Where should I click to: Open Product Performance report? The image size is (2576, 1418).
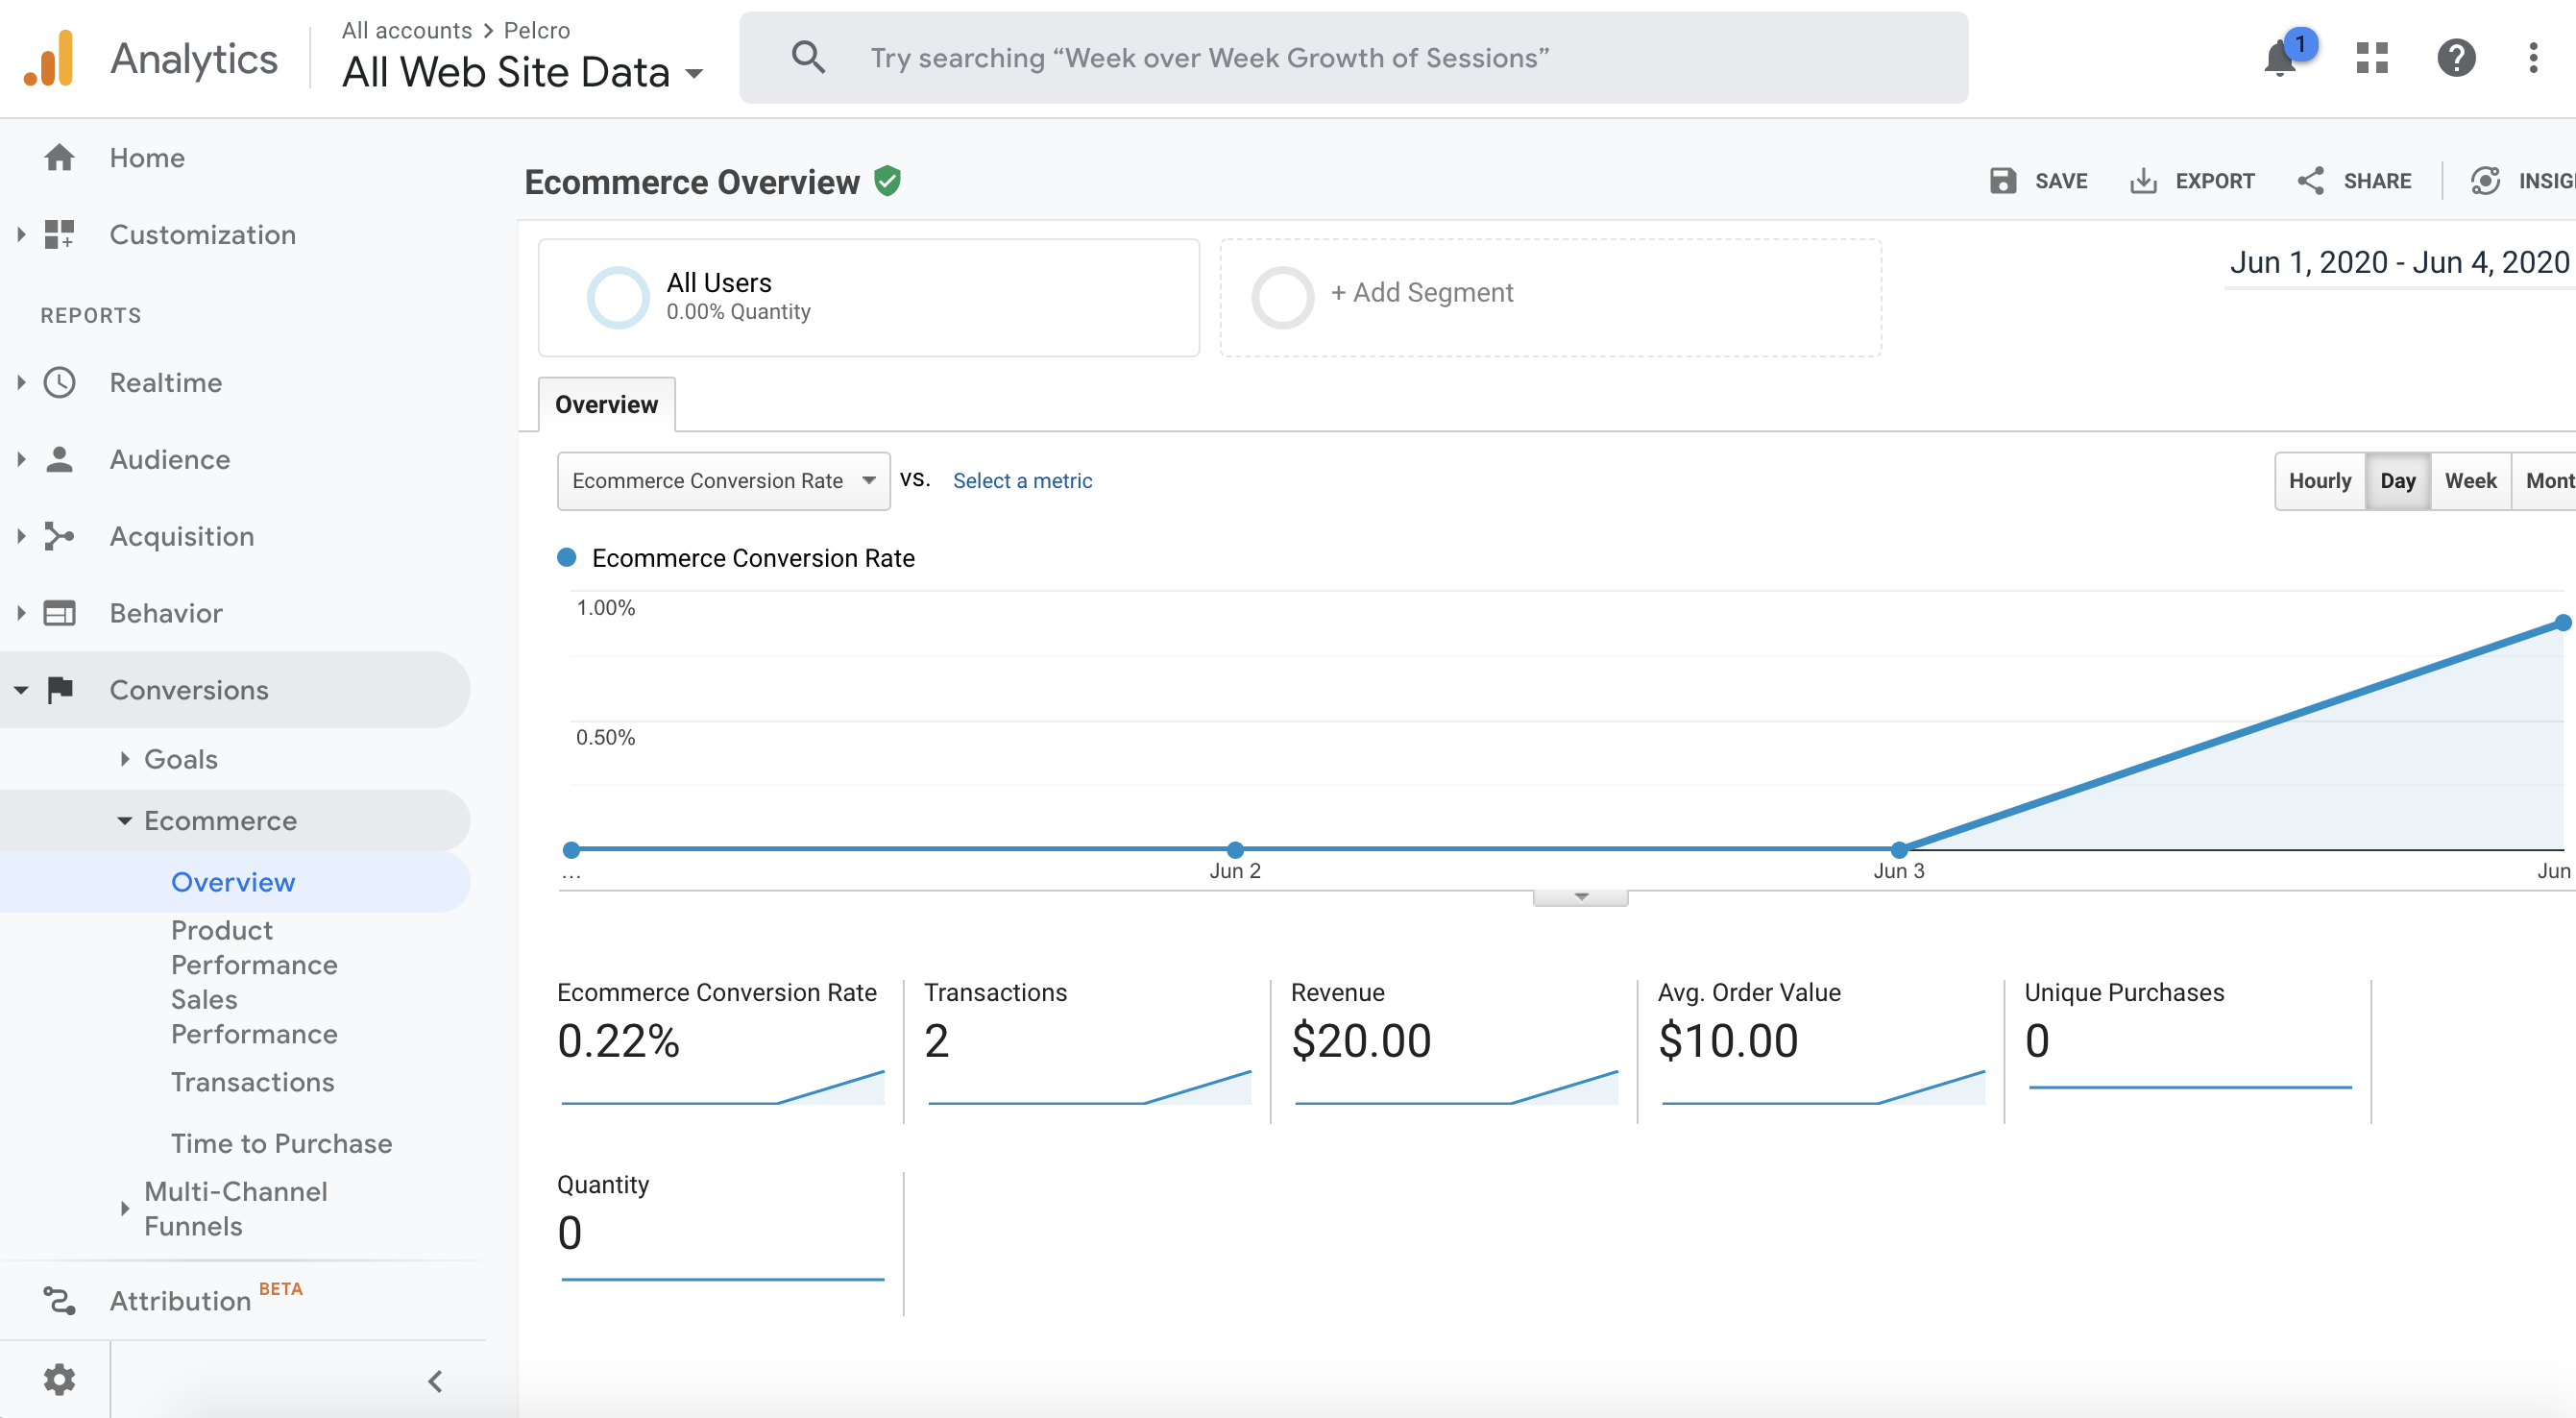254,947
